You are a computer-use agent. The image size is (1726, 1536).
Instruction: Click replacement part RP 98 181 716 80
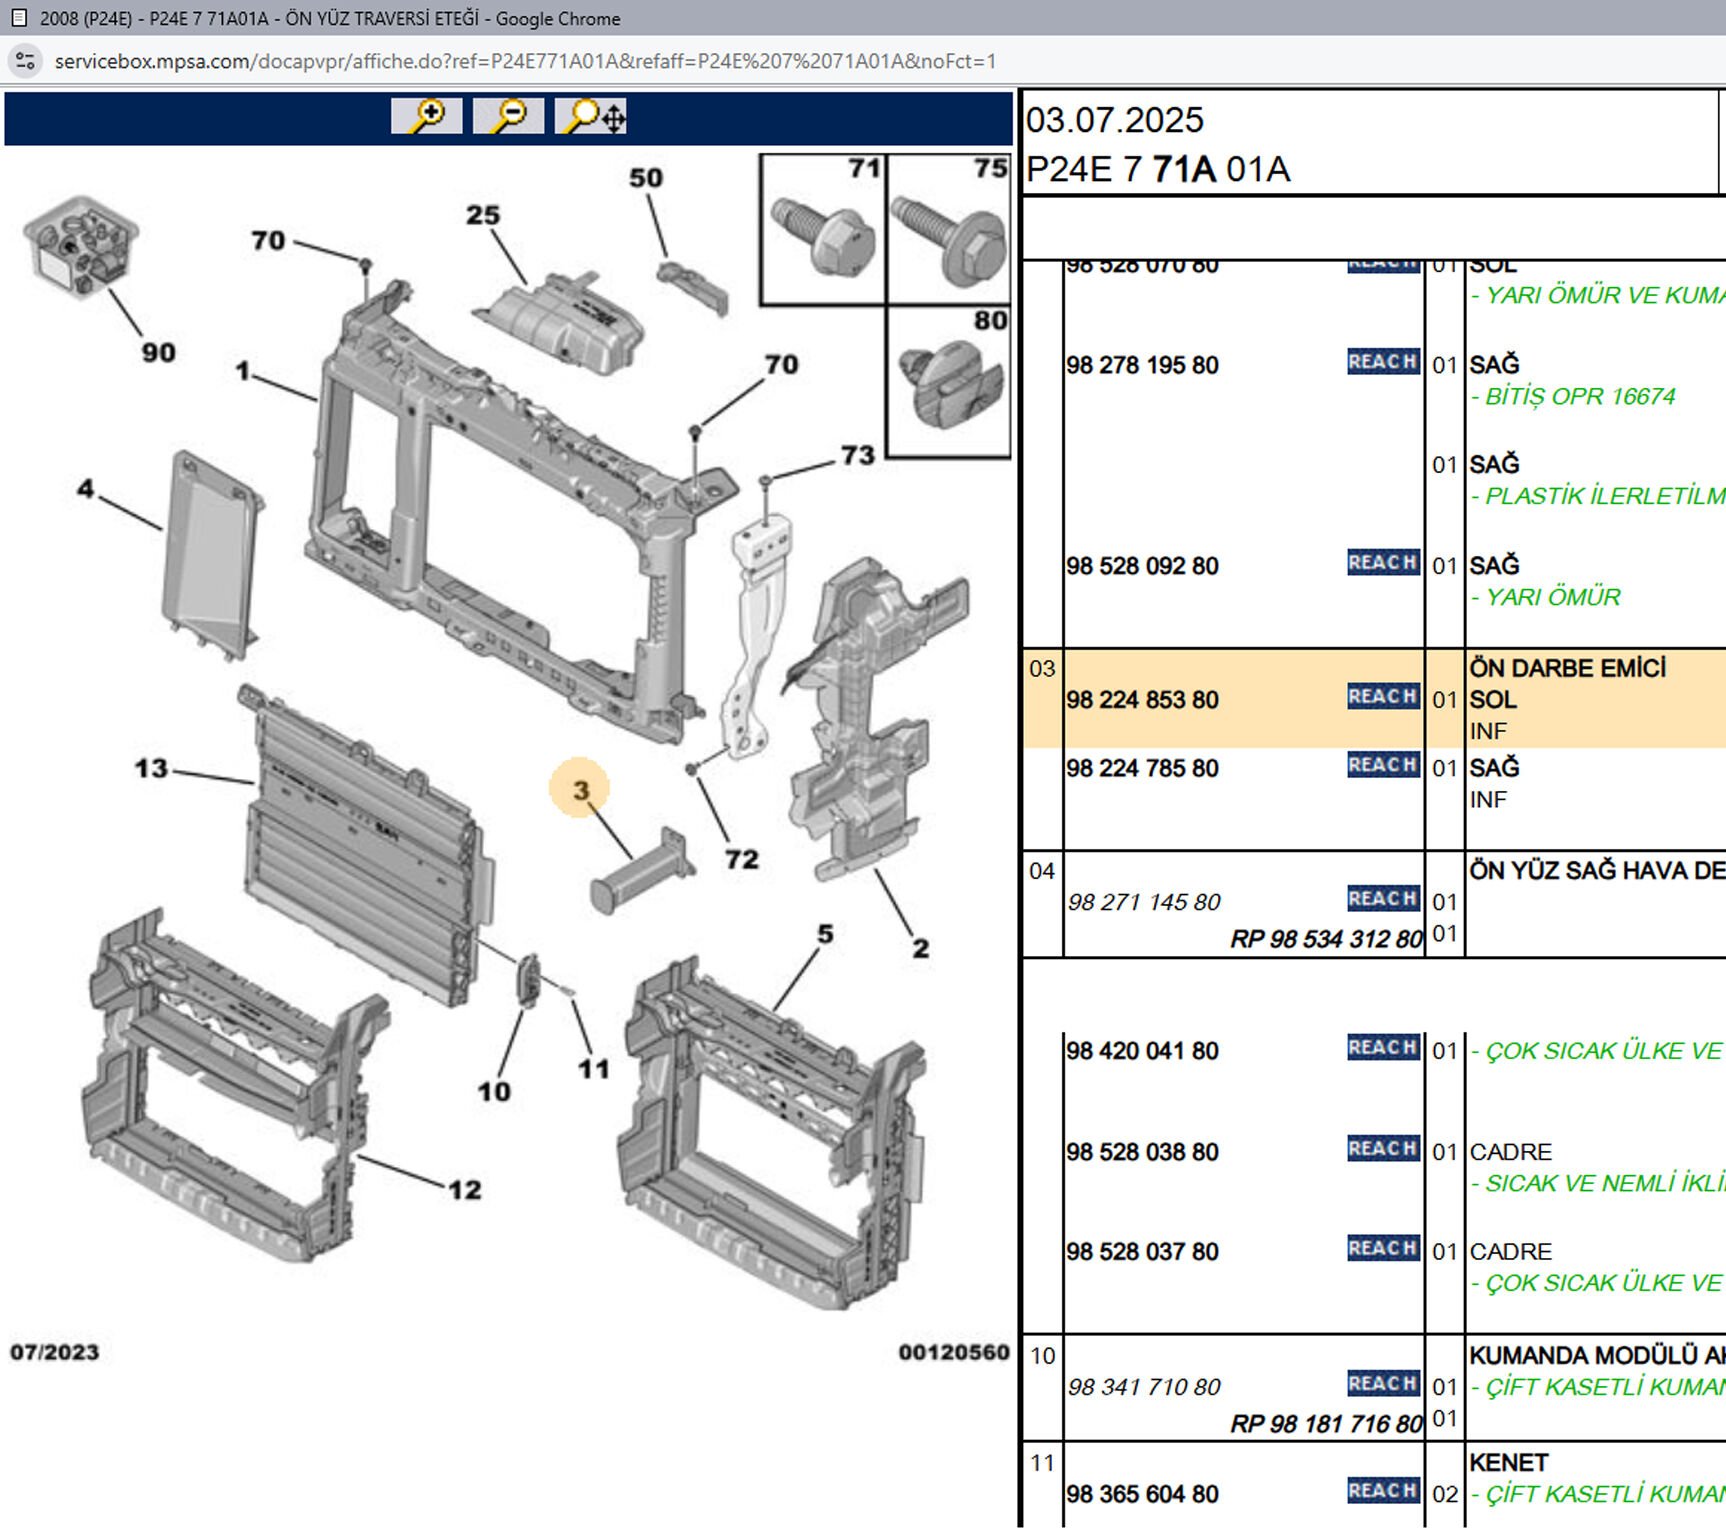point(1326,1423)
